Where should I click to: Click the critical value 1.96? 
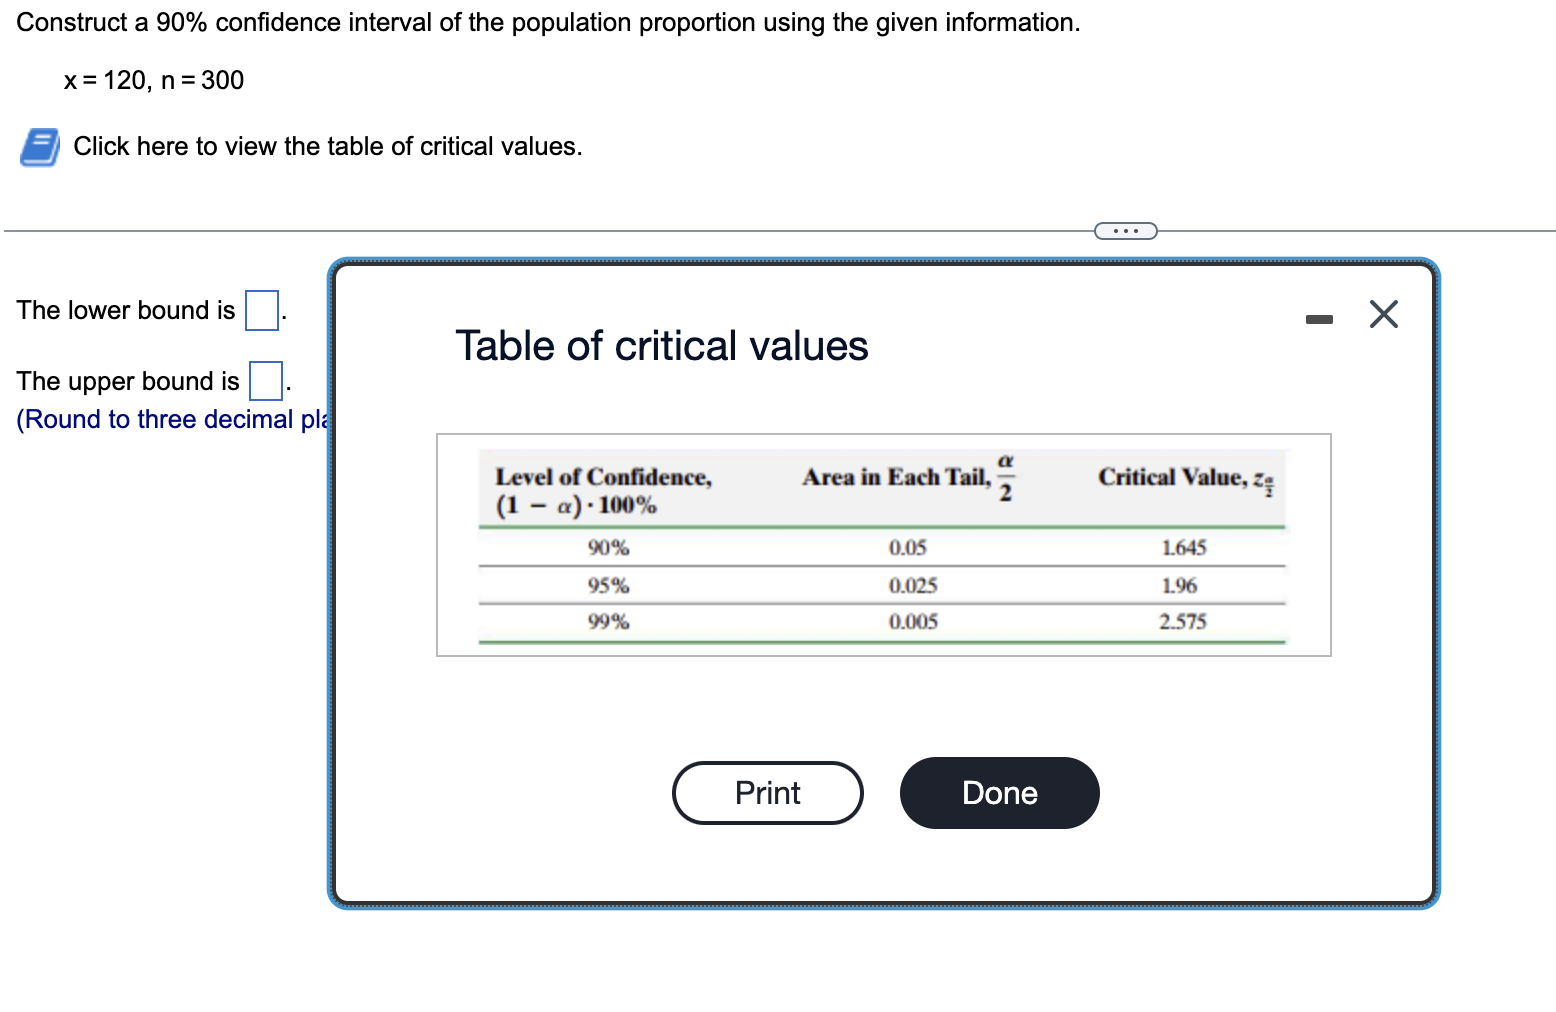pos(1178,585)
